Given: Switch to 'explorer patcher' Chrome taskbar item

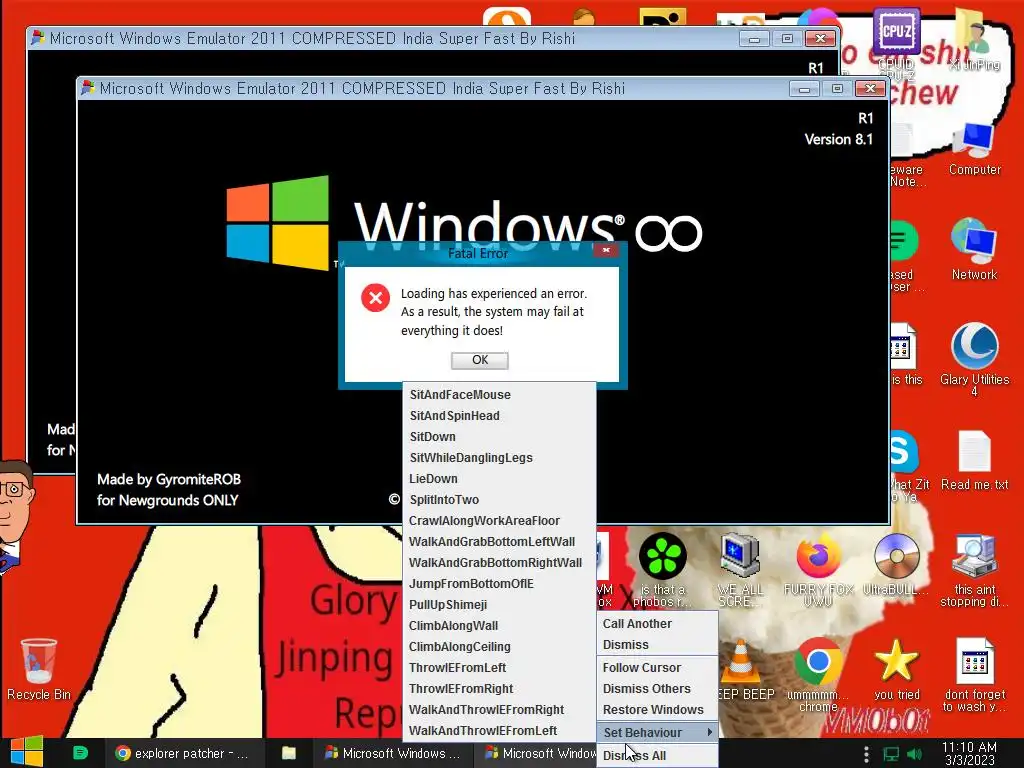Looking at the screenshot, I should coord(183,753).
